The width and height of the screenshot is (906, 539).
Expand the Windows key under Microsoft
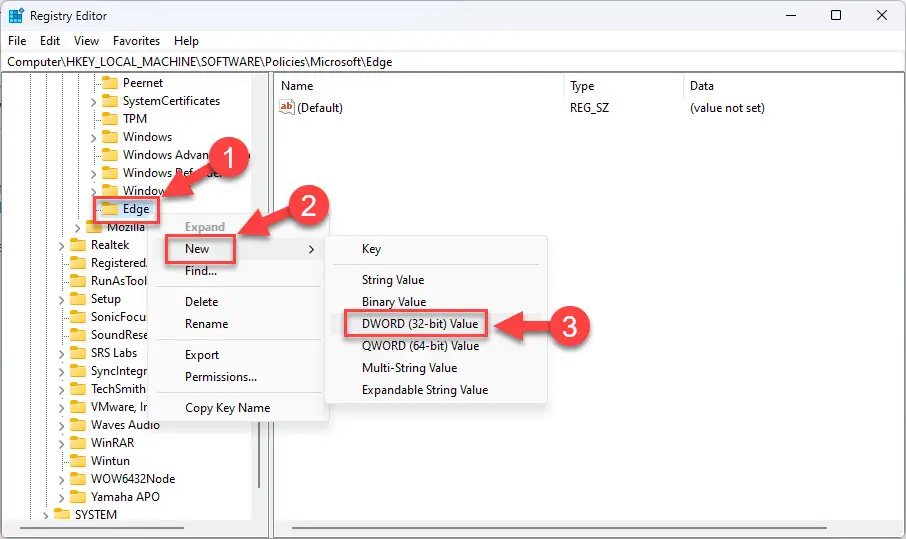tap(94, 137)
